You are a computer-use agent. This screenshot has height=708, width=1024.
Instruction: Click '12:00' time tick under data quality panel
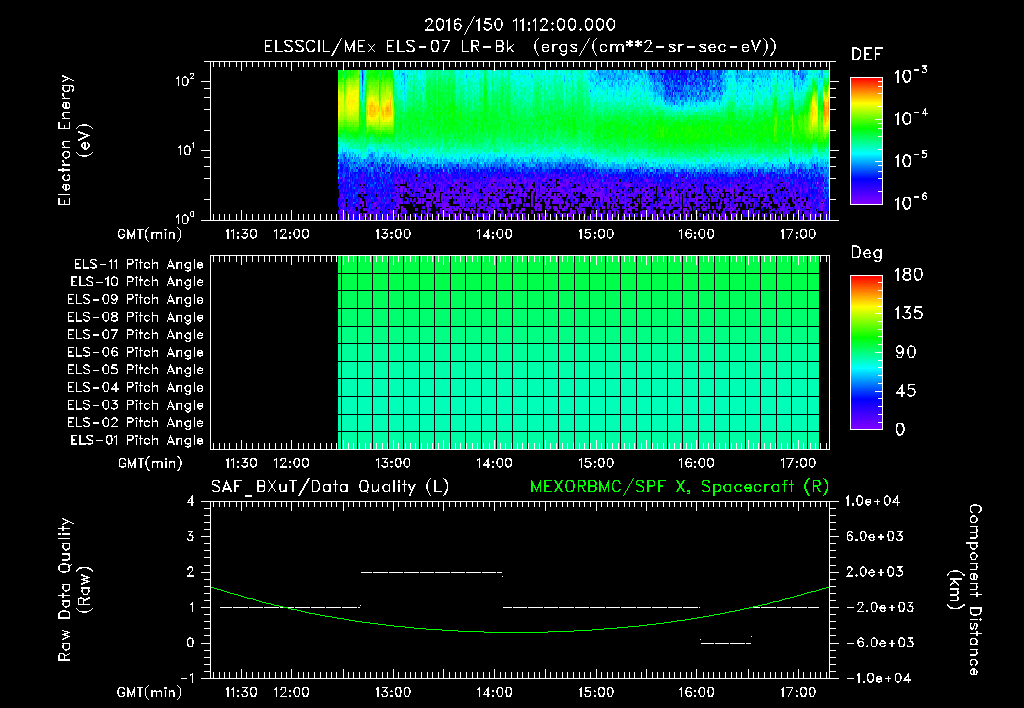(x=291, y=692)
